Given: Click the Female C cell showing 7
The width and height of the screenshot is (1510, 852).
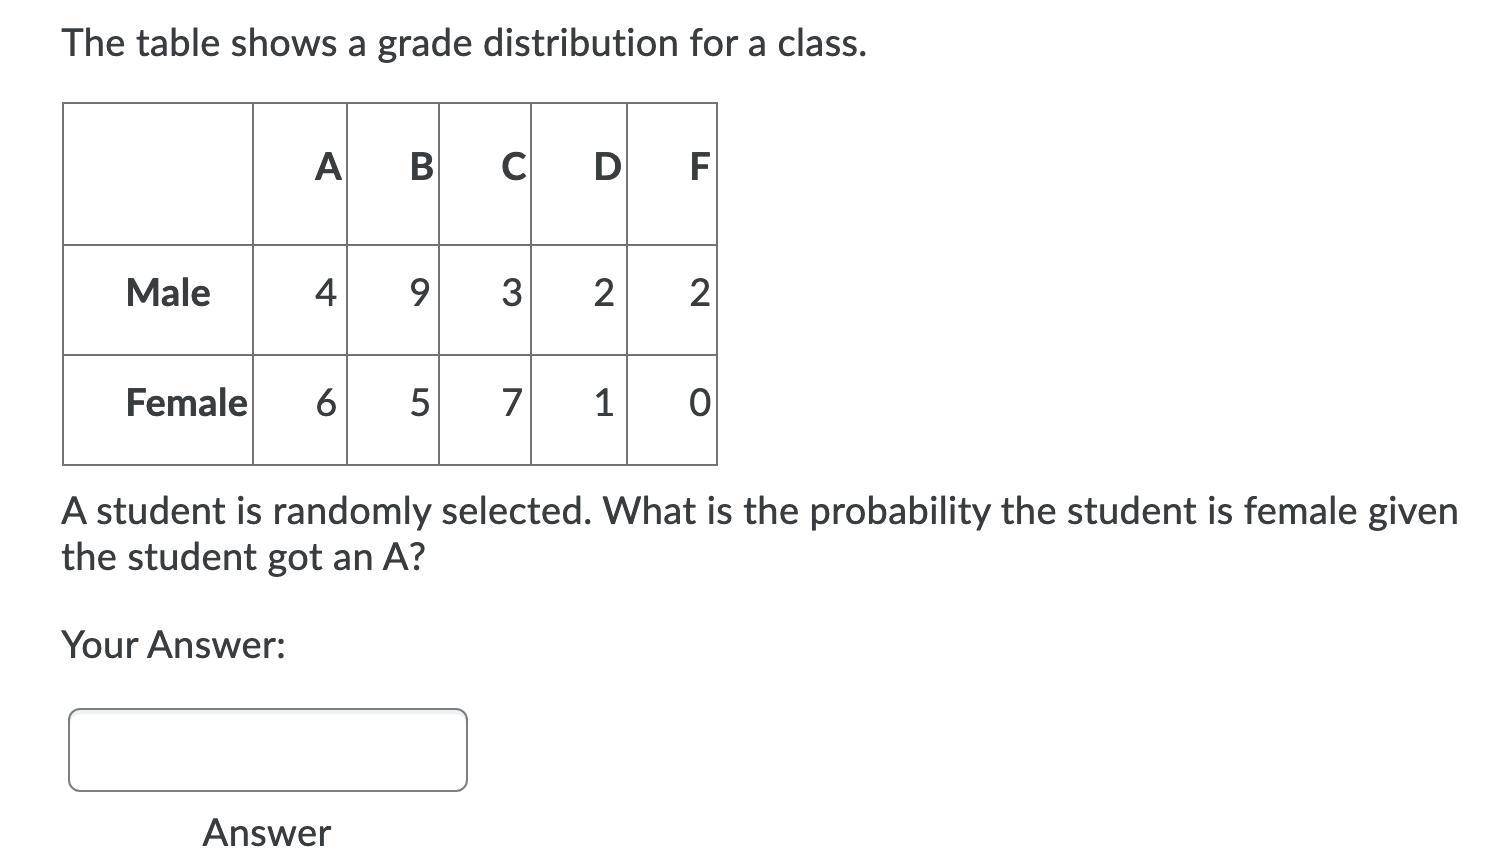Looking at the screenshot, I should pyautogui.click(x=485, y=410).
